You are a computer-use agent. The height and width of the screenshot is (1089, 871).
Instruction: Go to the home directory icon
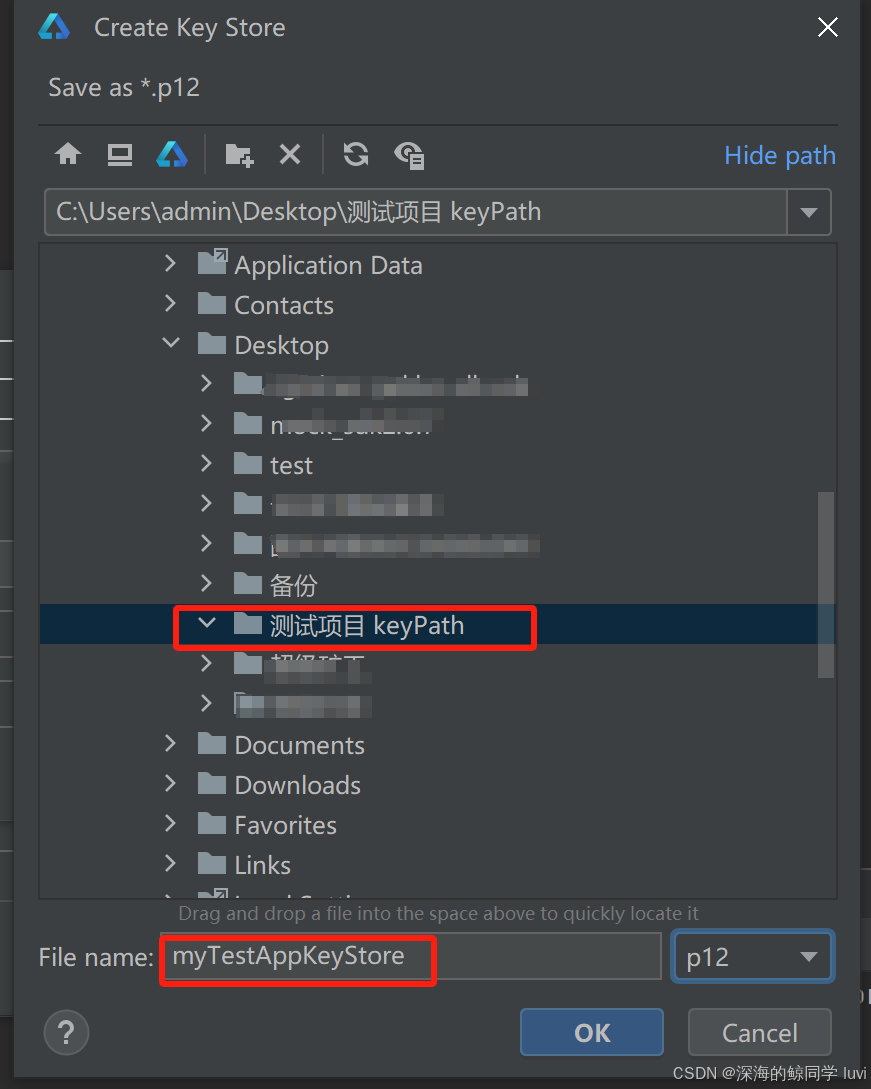tap(68, 153)
